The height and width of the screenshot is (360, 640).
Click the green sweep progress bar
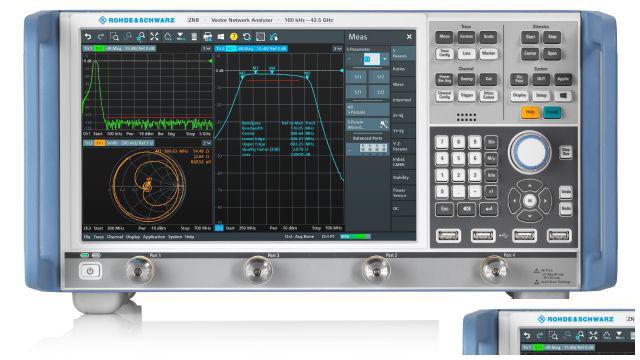point(356,236)
